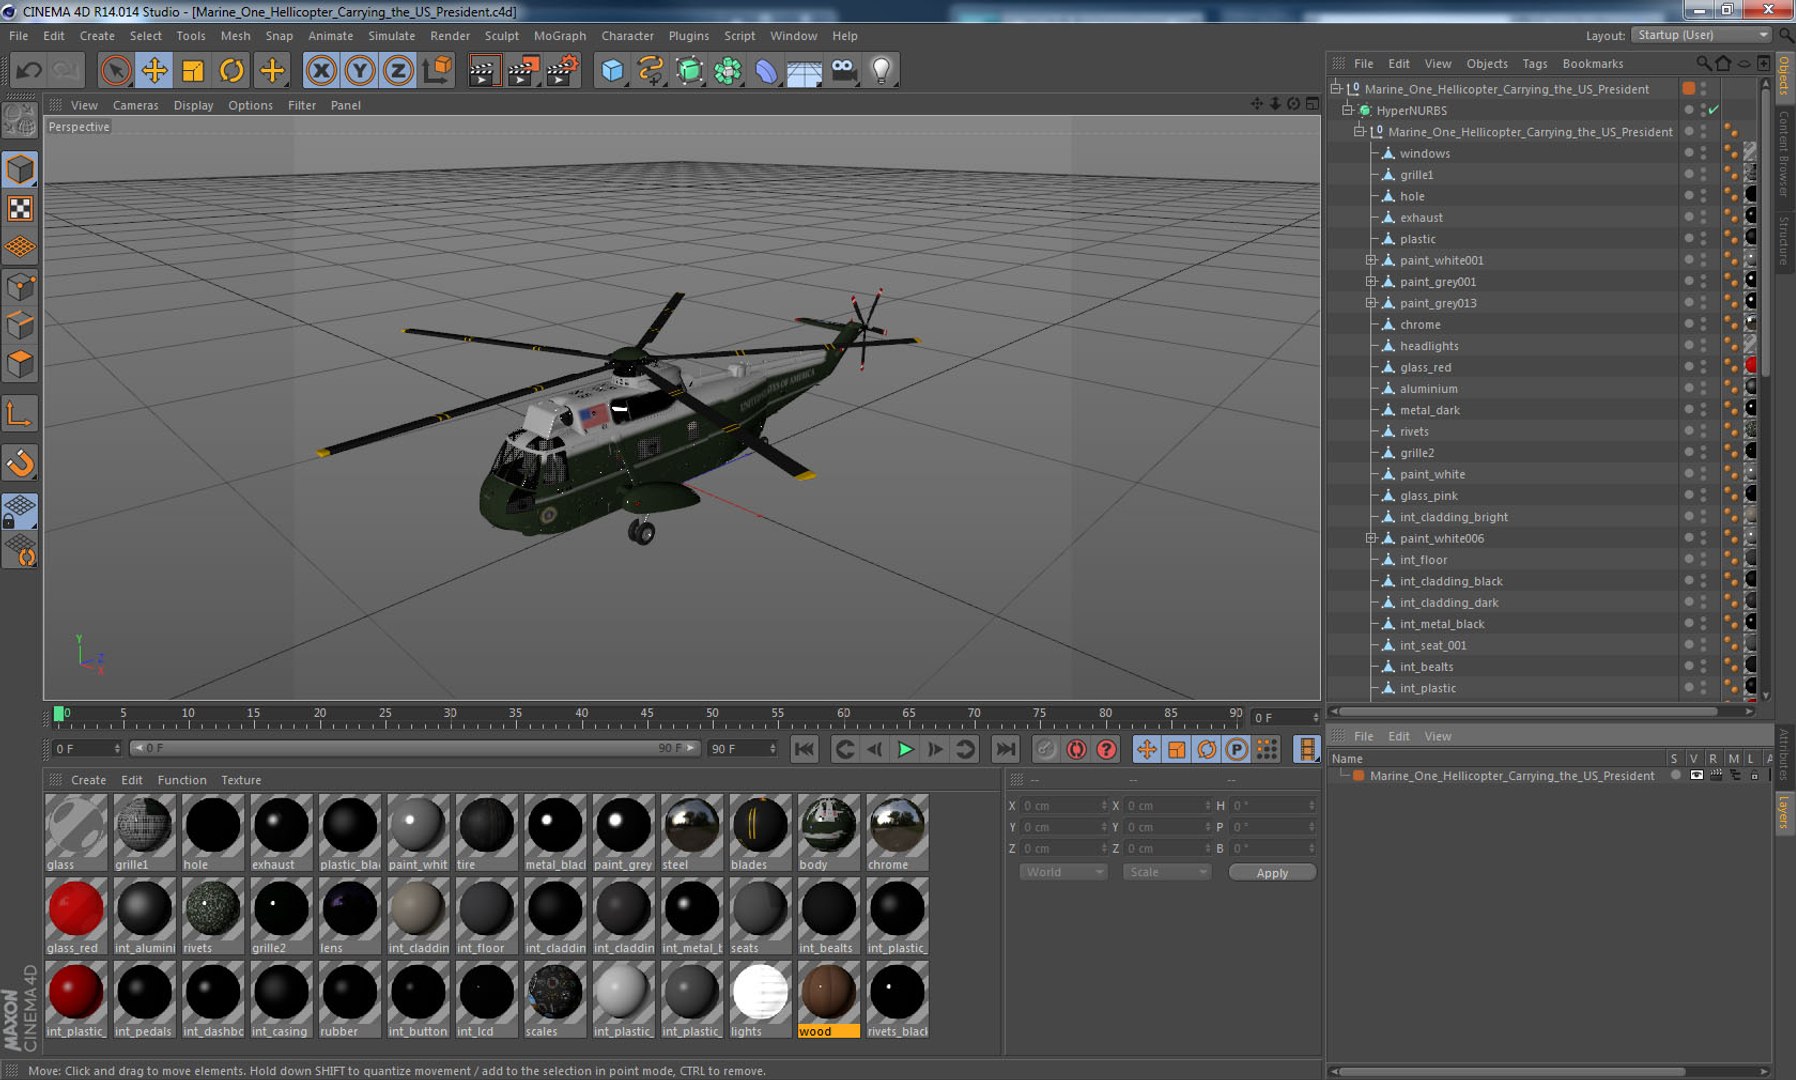1796x1080 pixels.
Task: Open render settings icon
Action: pyautogui.click(x=562, y=70)
